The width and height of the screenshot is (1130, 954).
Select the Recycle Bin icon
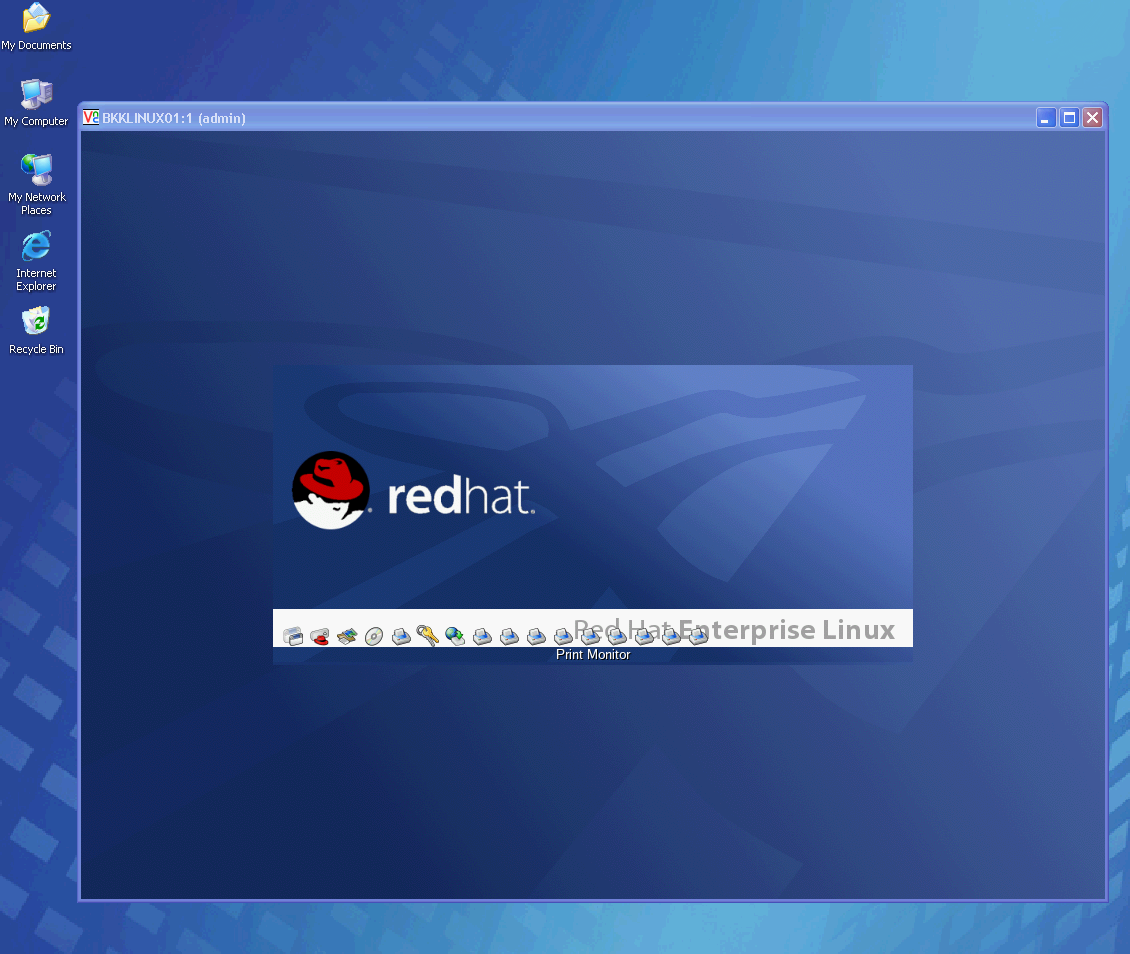(x=36, y=331)
